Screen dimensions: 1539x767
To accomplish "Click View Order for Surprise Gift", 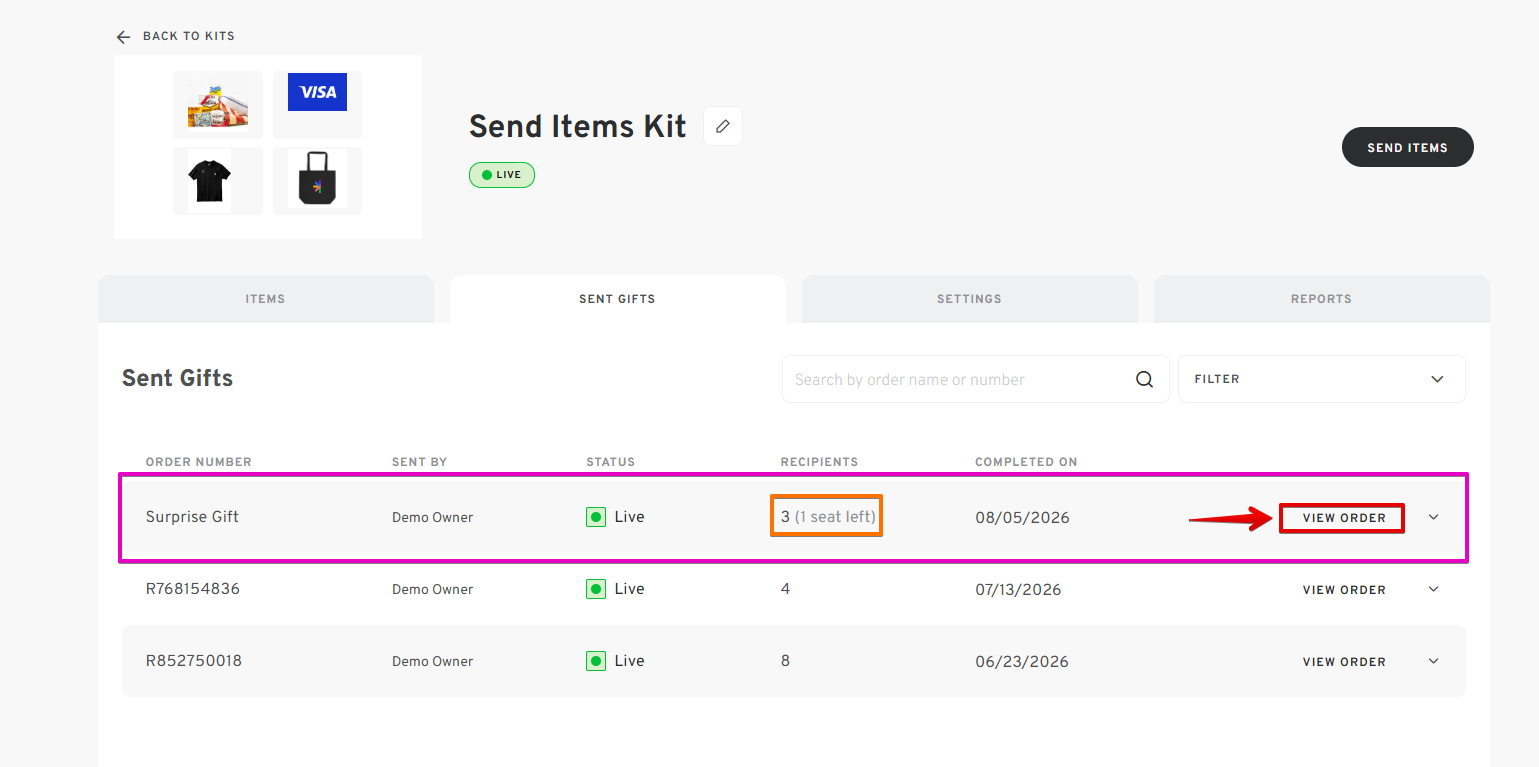I will (1343, 518).
